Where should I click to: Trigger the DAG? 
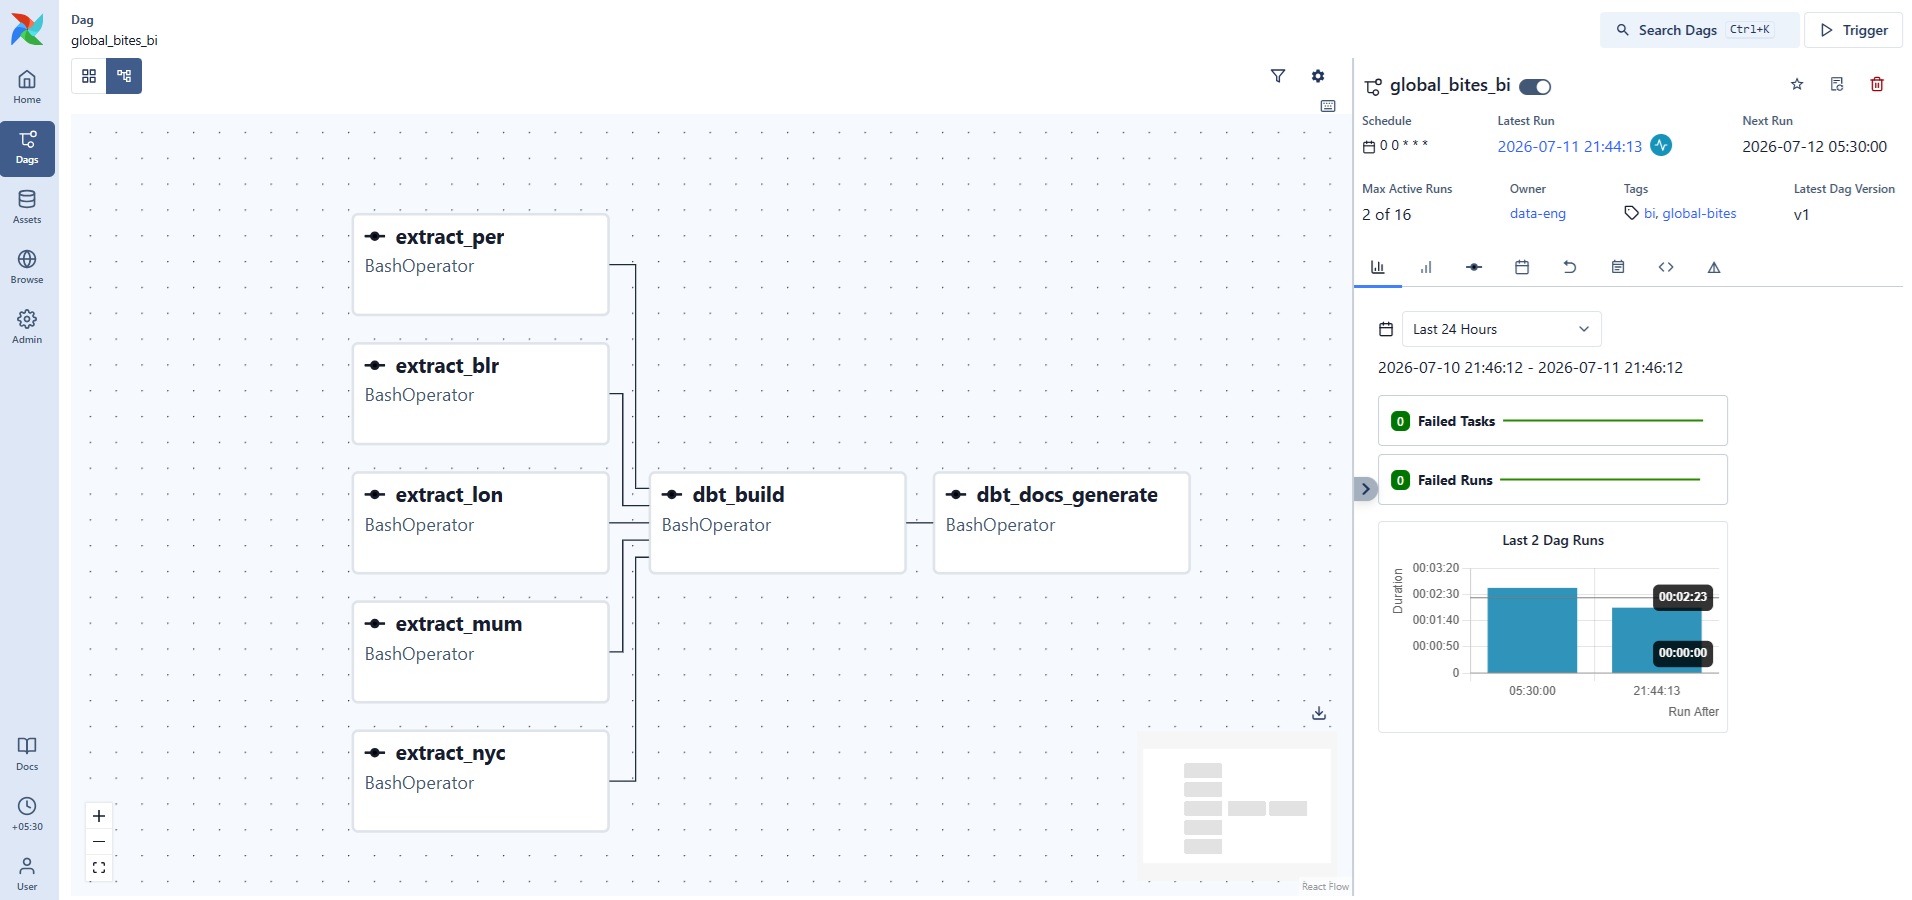(x=1853, y=30)
